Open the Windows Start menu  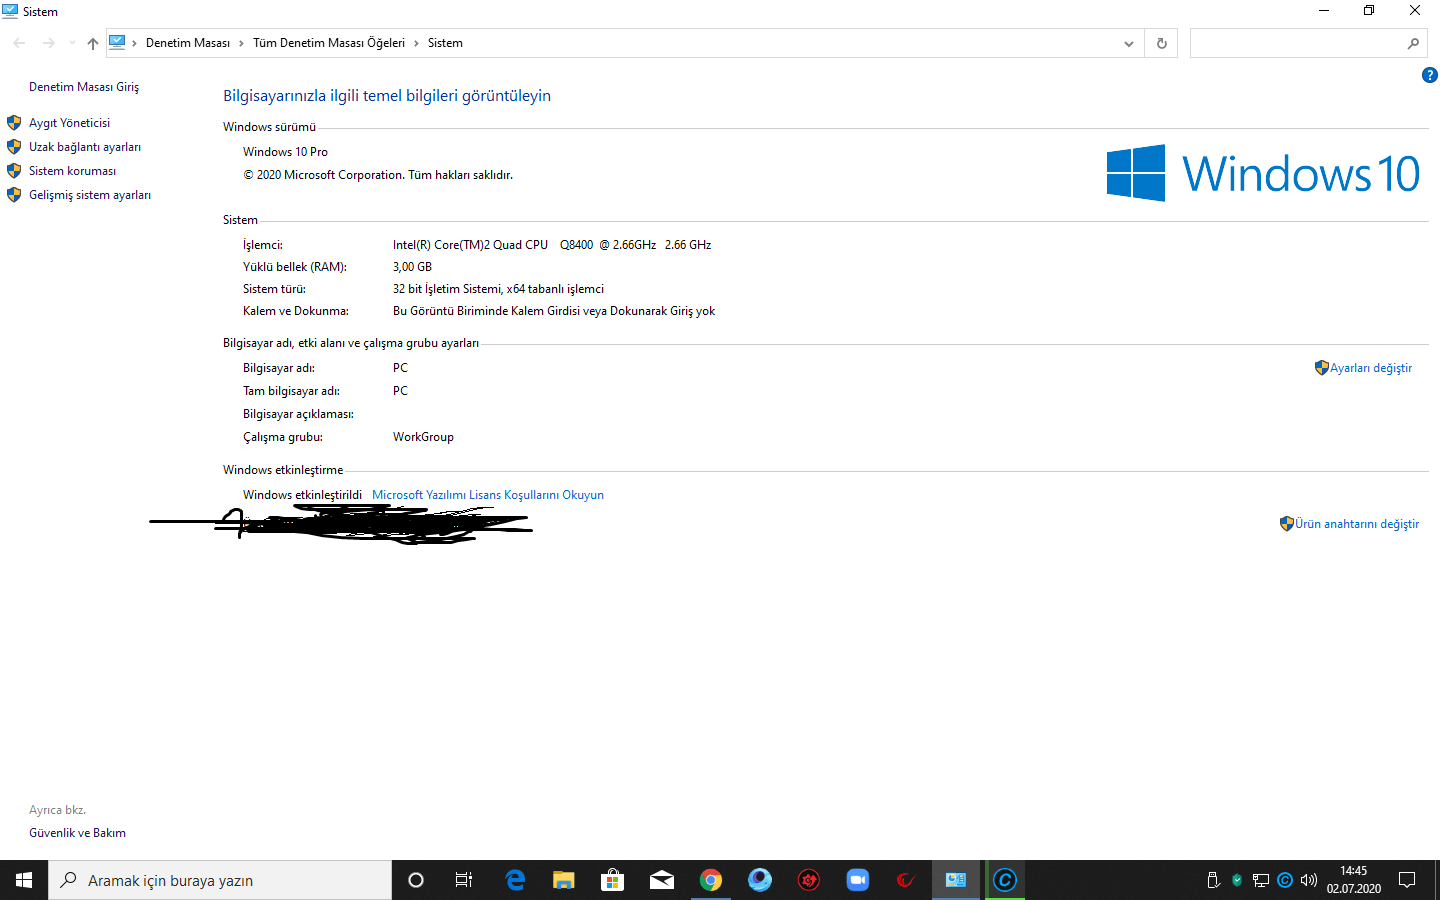pyautogui.click(x=24, y=880)
